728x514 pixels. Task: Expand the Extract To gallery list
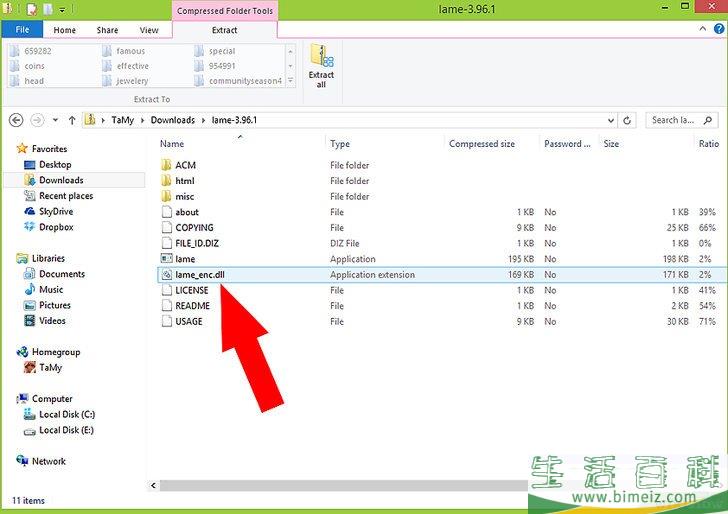290,81
